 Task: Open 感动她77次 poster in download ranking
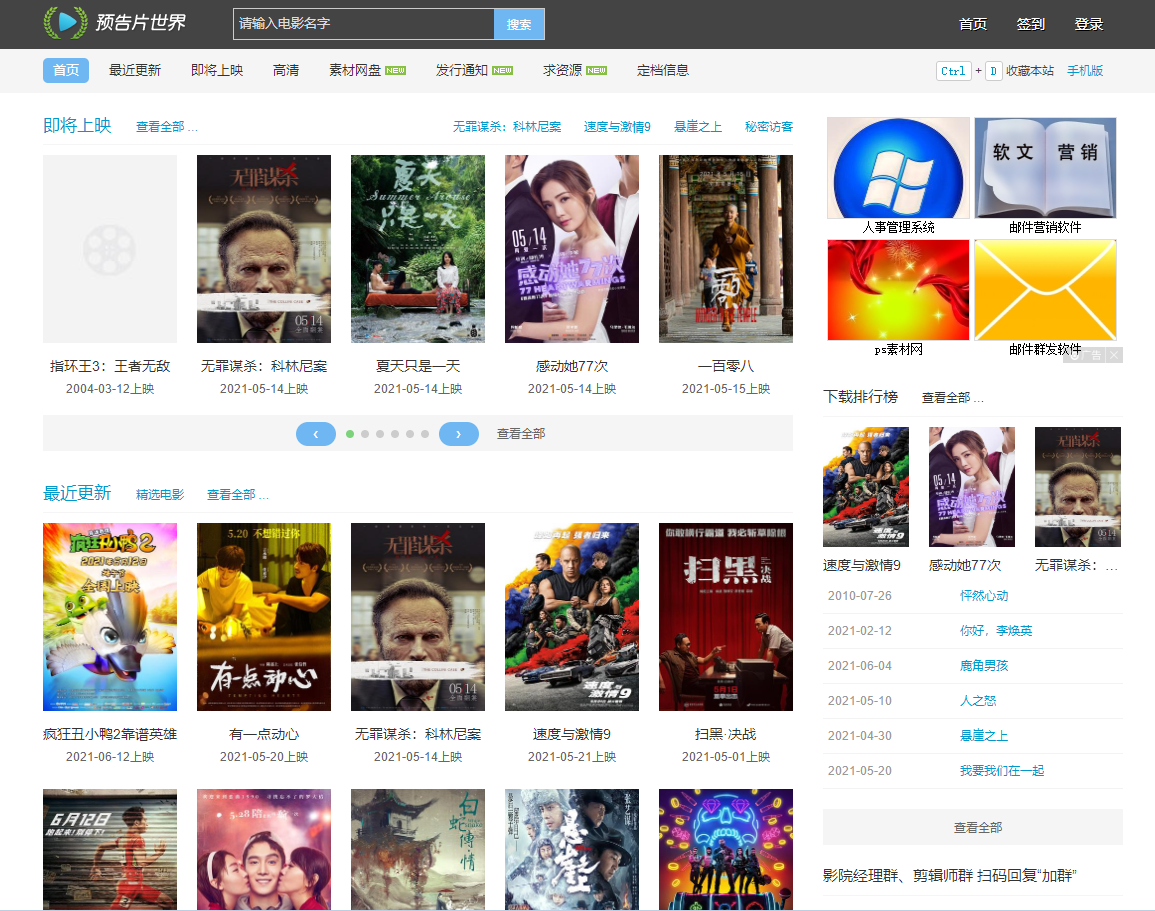click(972, 487)
